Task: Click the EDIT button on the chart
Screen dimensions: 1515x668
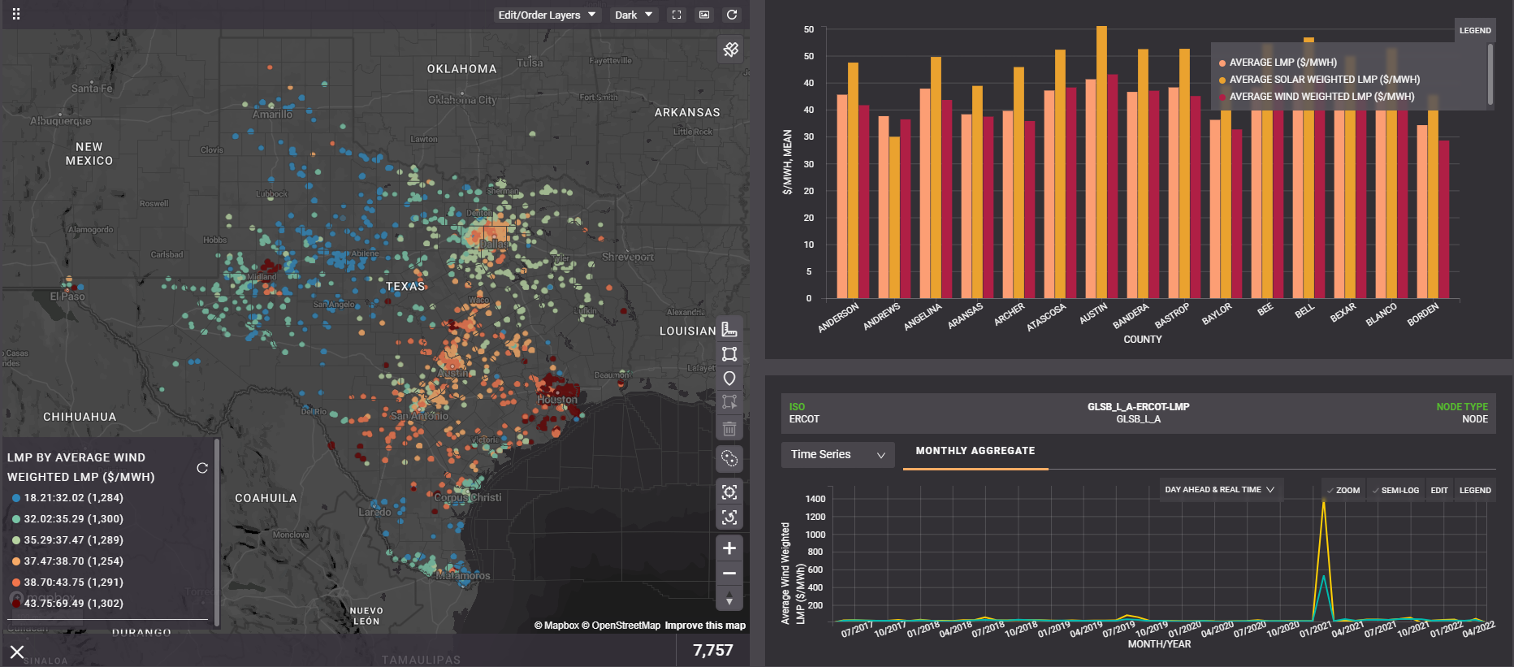Action: pos(1439,490)
